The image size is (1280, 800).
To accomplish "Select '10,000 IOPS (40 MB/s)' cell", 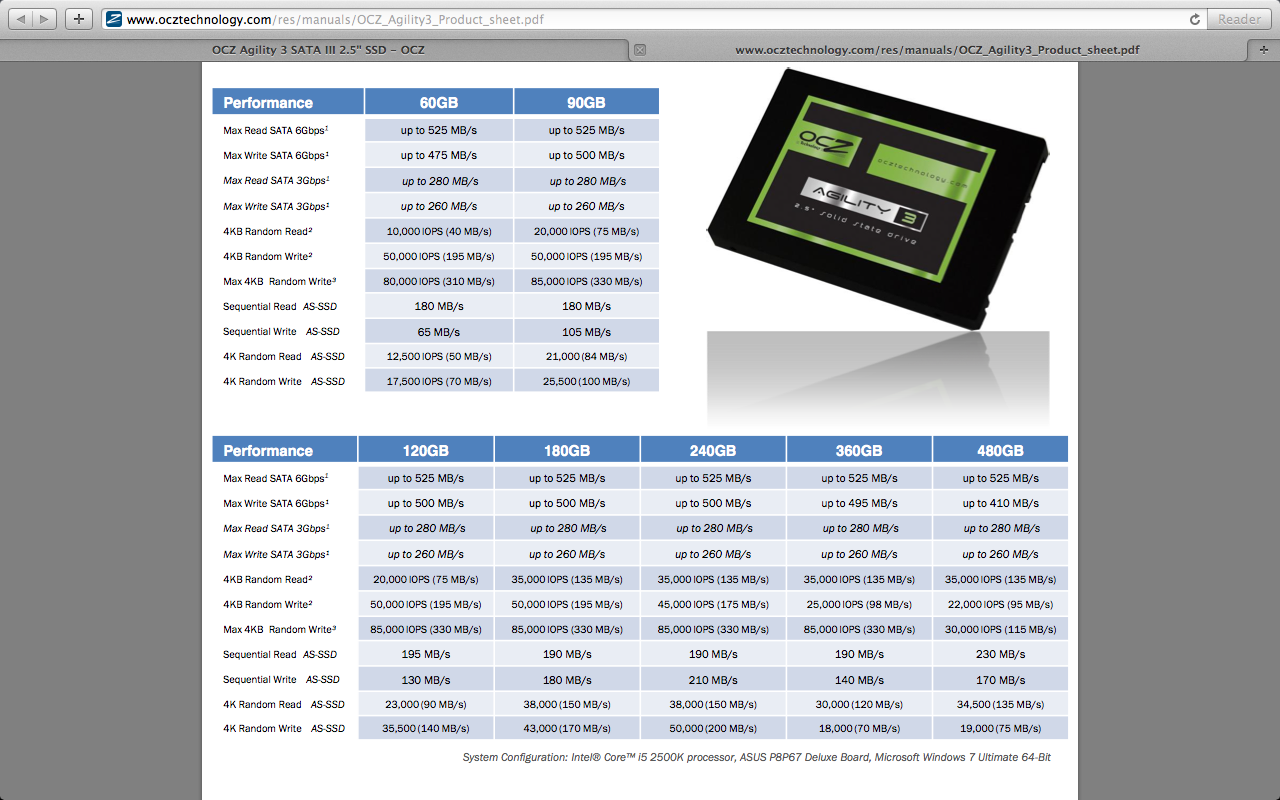I will tap(439, 231).
